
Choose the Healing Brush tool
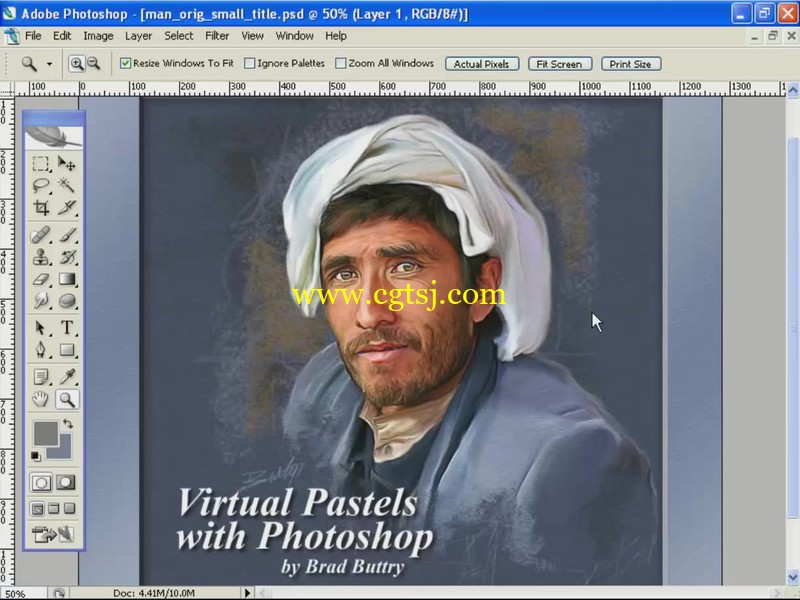click(41, 235)
